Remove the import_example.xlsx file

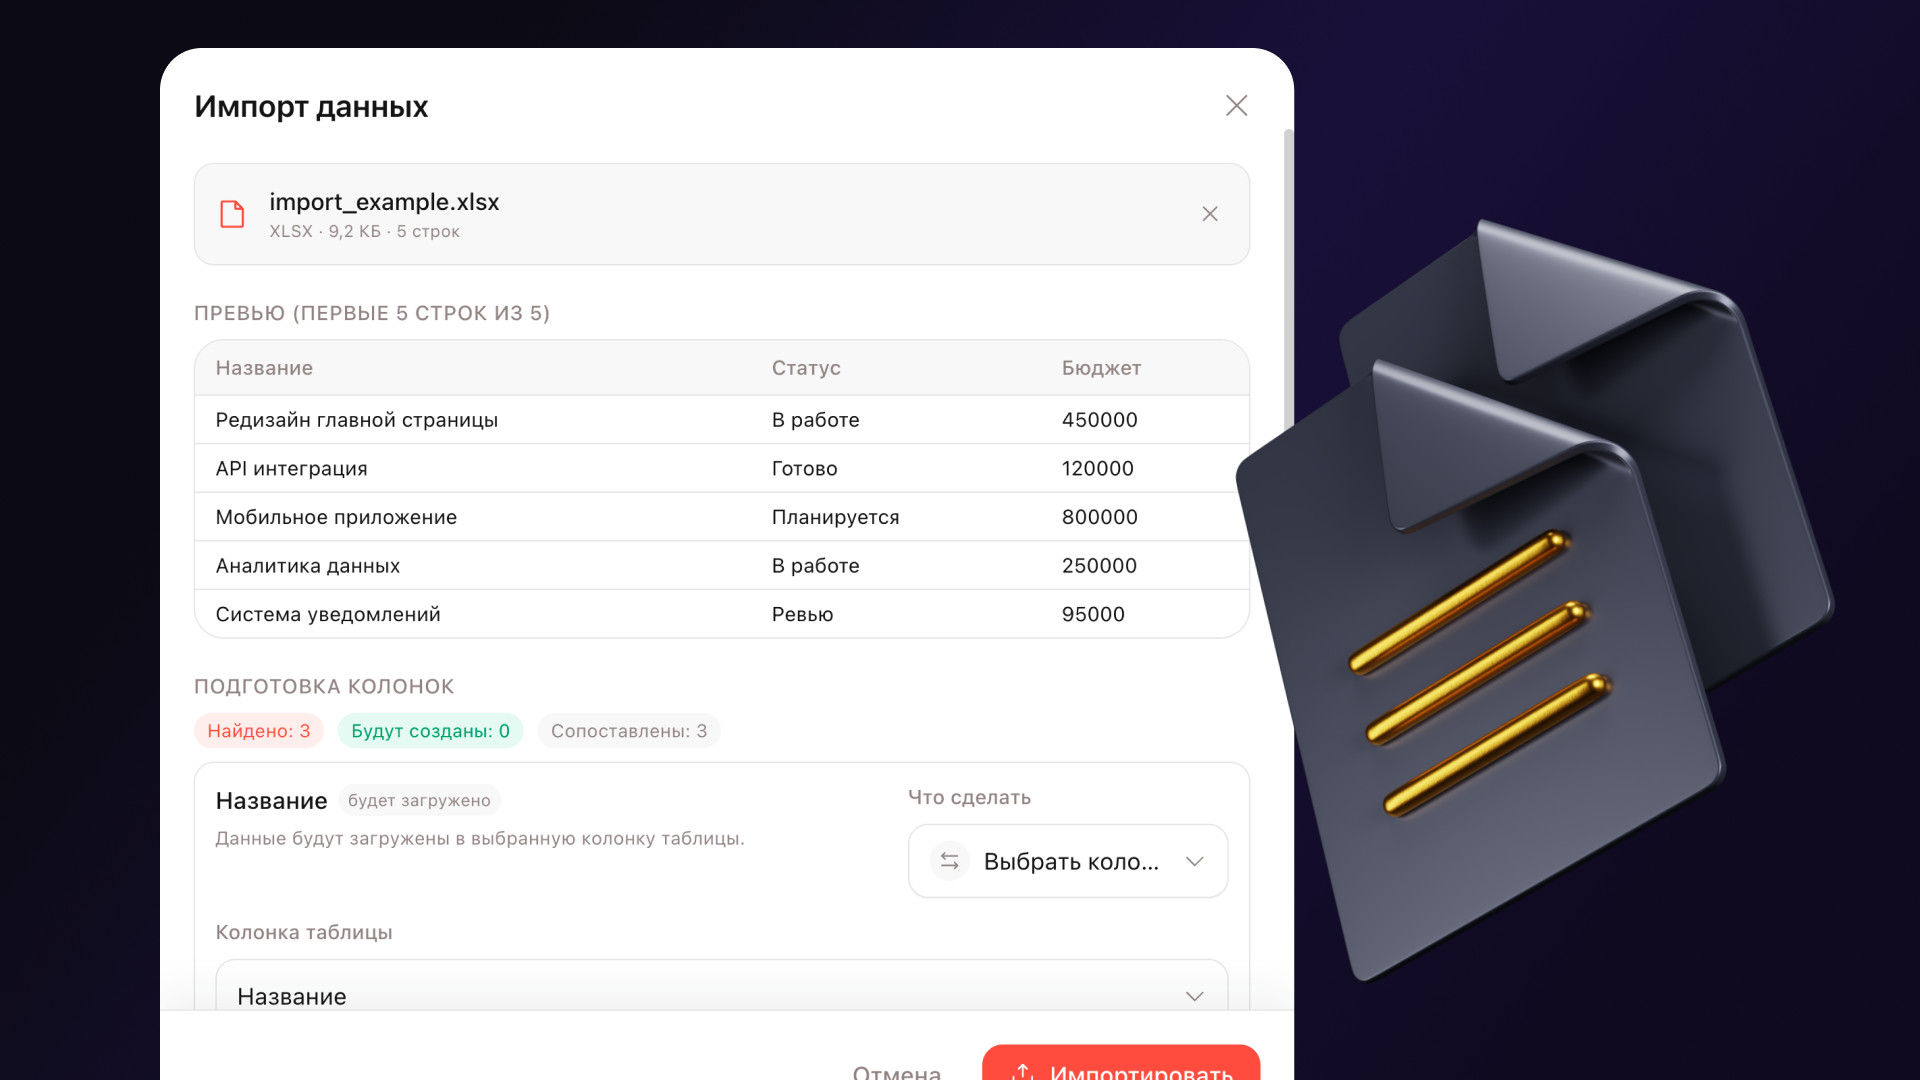click(x=1210, y=214)
